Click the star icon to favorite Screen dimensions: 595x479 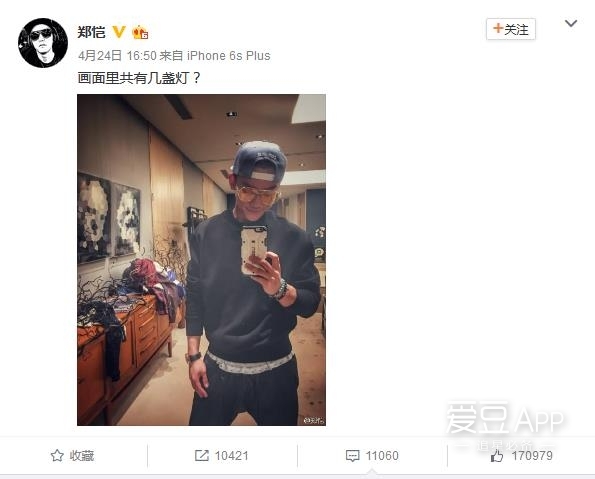click(57, 455)
